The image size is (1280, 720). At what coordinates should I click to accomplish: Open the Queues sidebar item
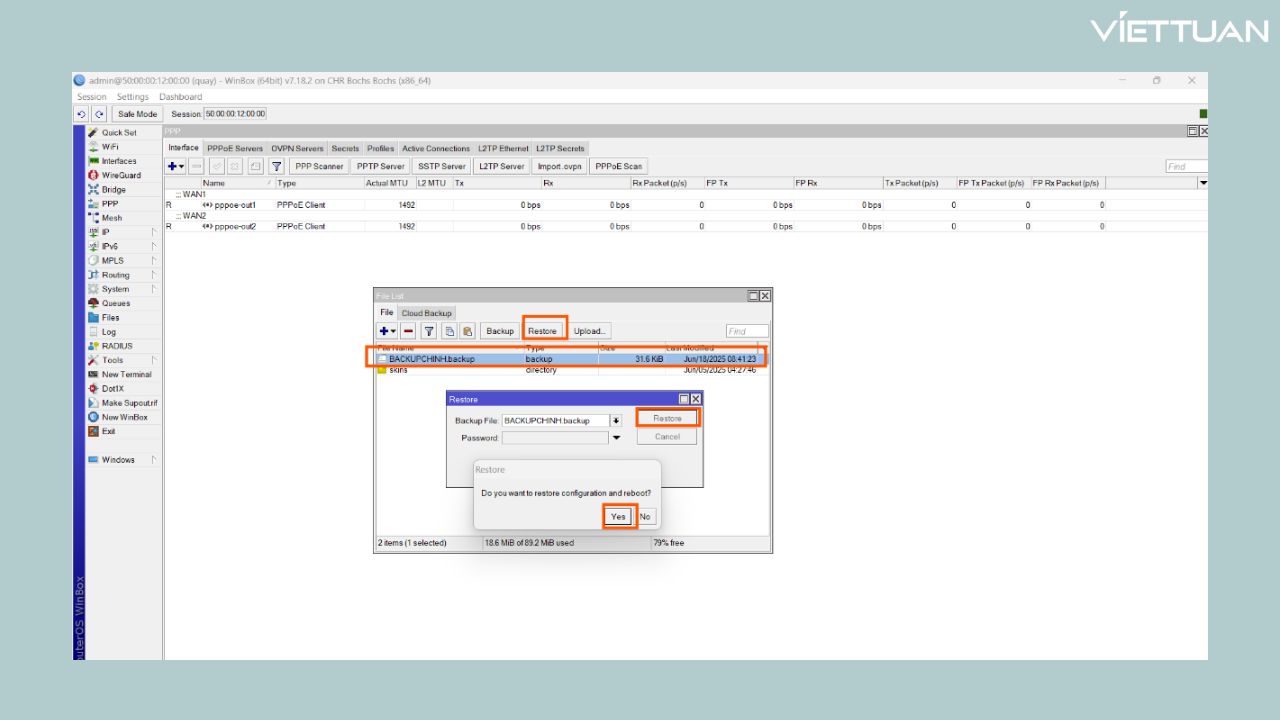click(115, 303)
